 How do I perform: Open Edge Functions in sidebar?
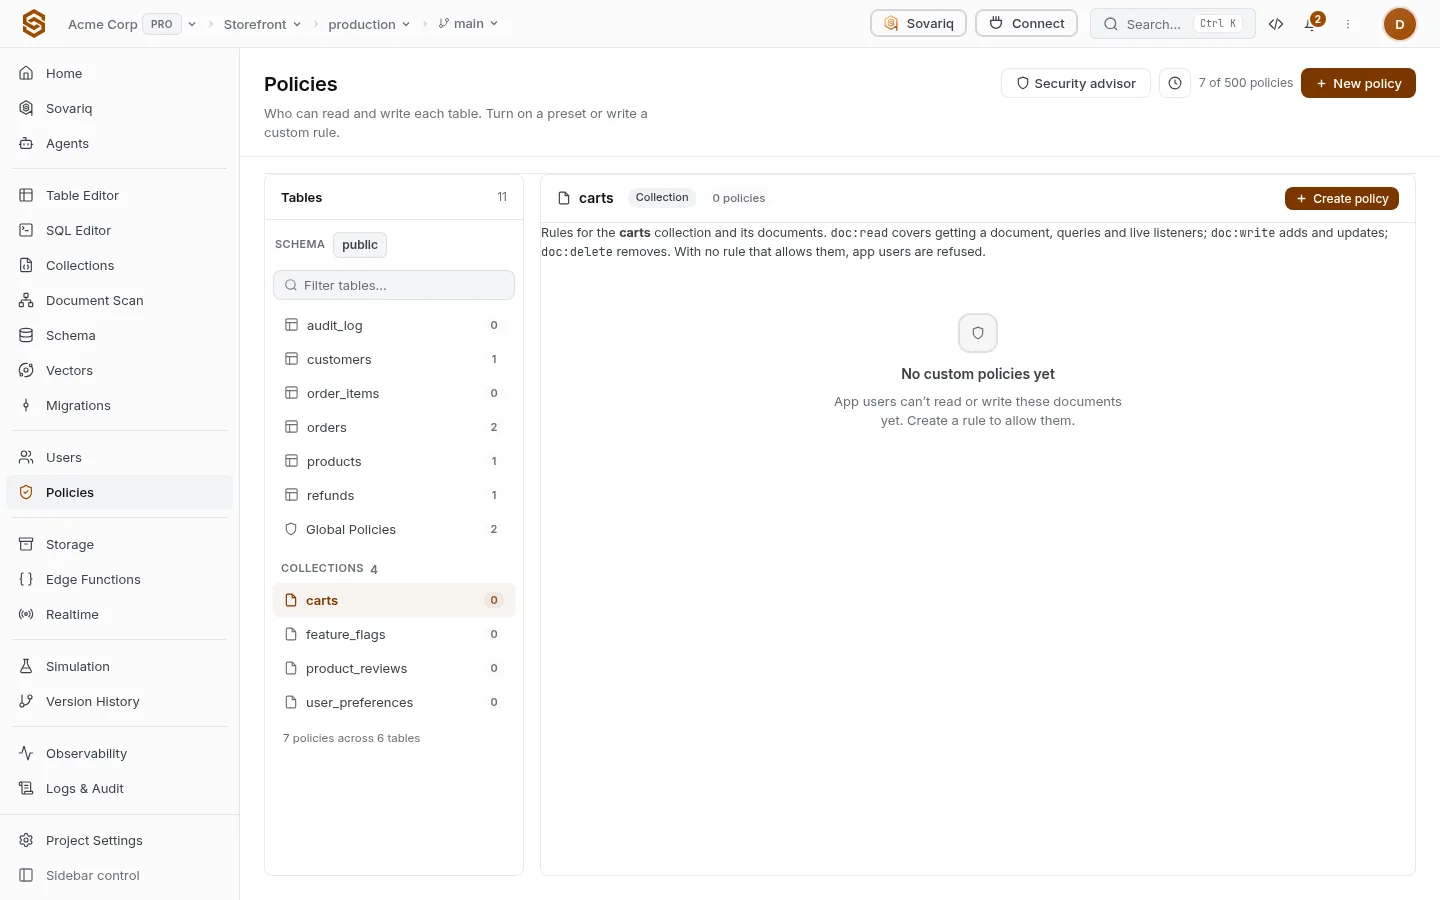click(120, 579)
